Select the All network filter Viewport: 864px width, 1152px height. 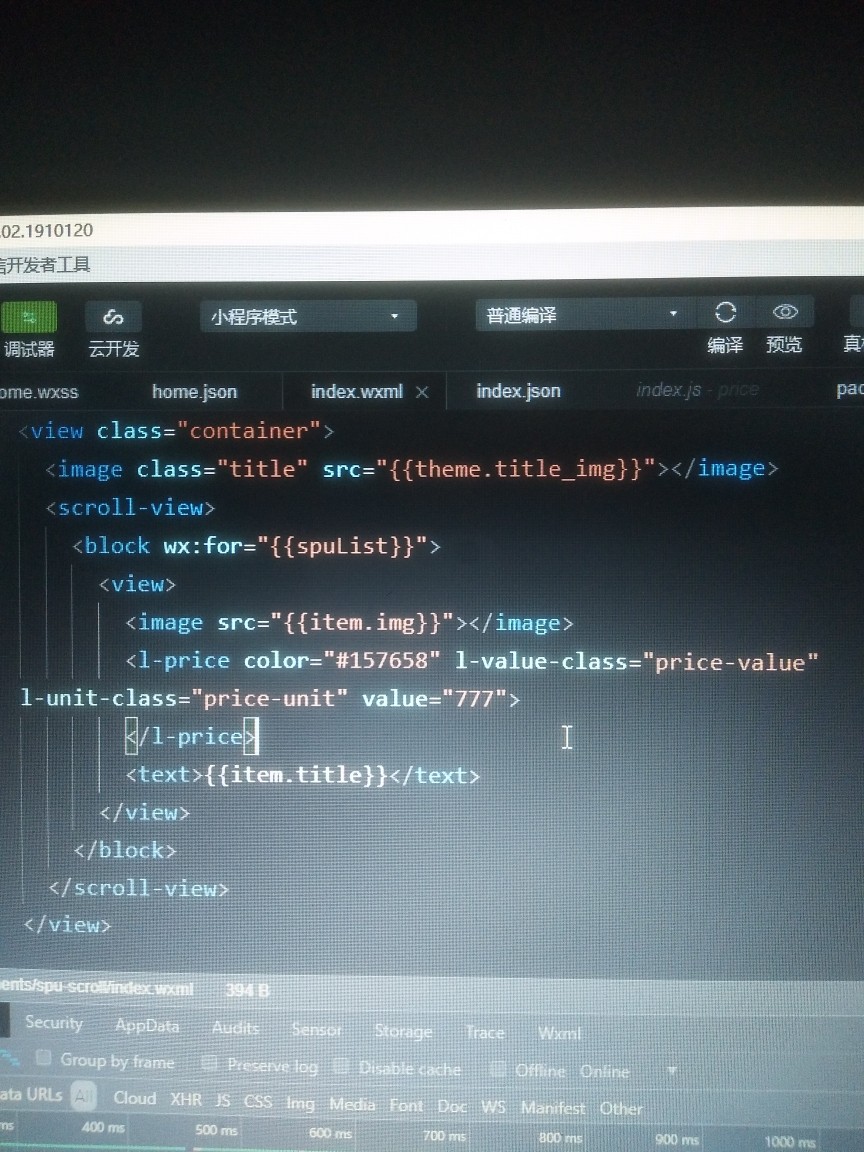84,1096
